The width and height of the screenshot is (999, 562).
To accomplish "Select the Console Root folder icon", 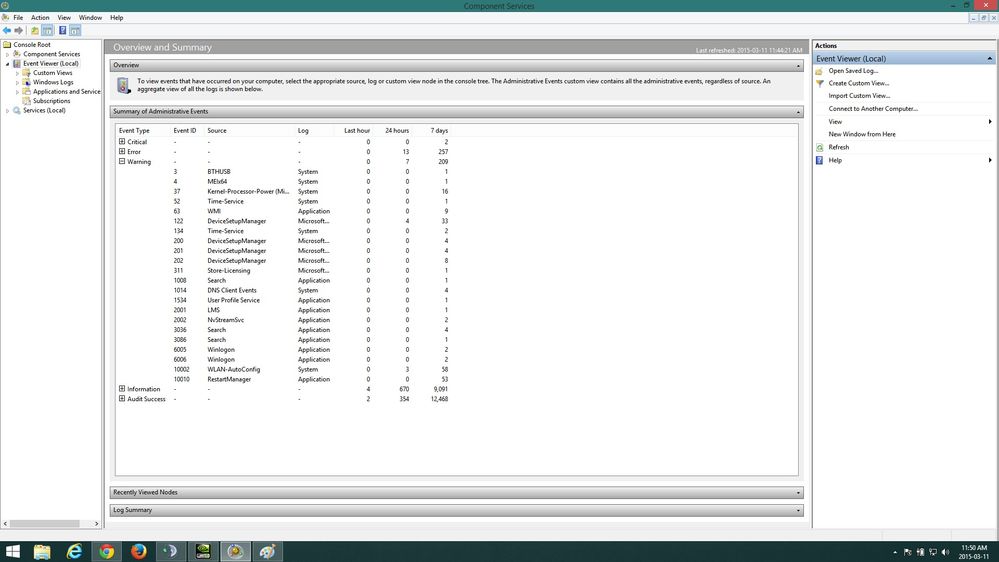I will tap(7, 45).
